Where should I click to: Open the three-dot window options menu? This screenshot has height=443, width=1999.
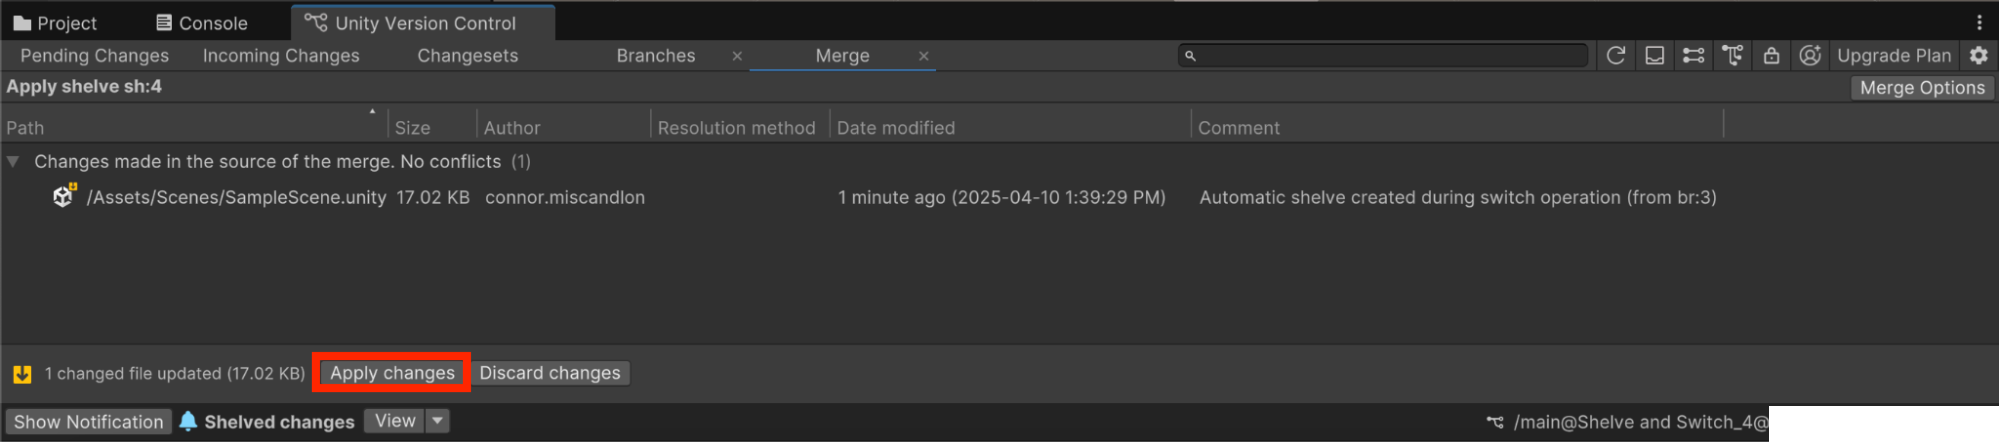point(1979,22)
